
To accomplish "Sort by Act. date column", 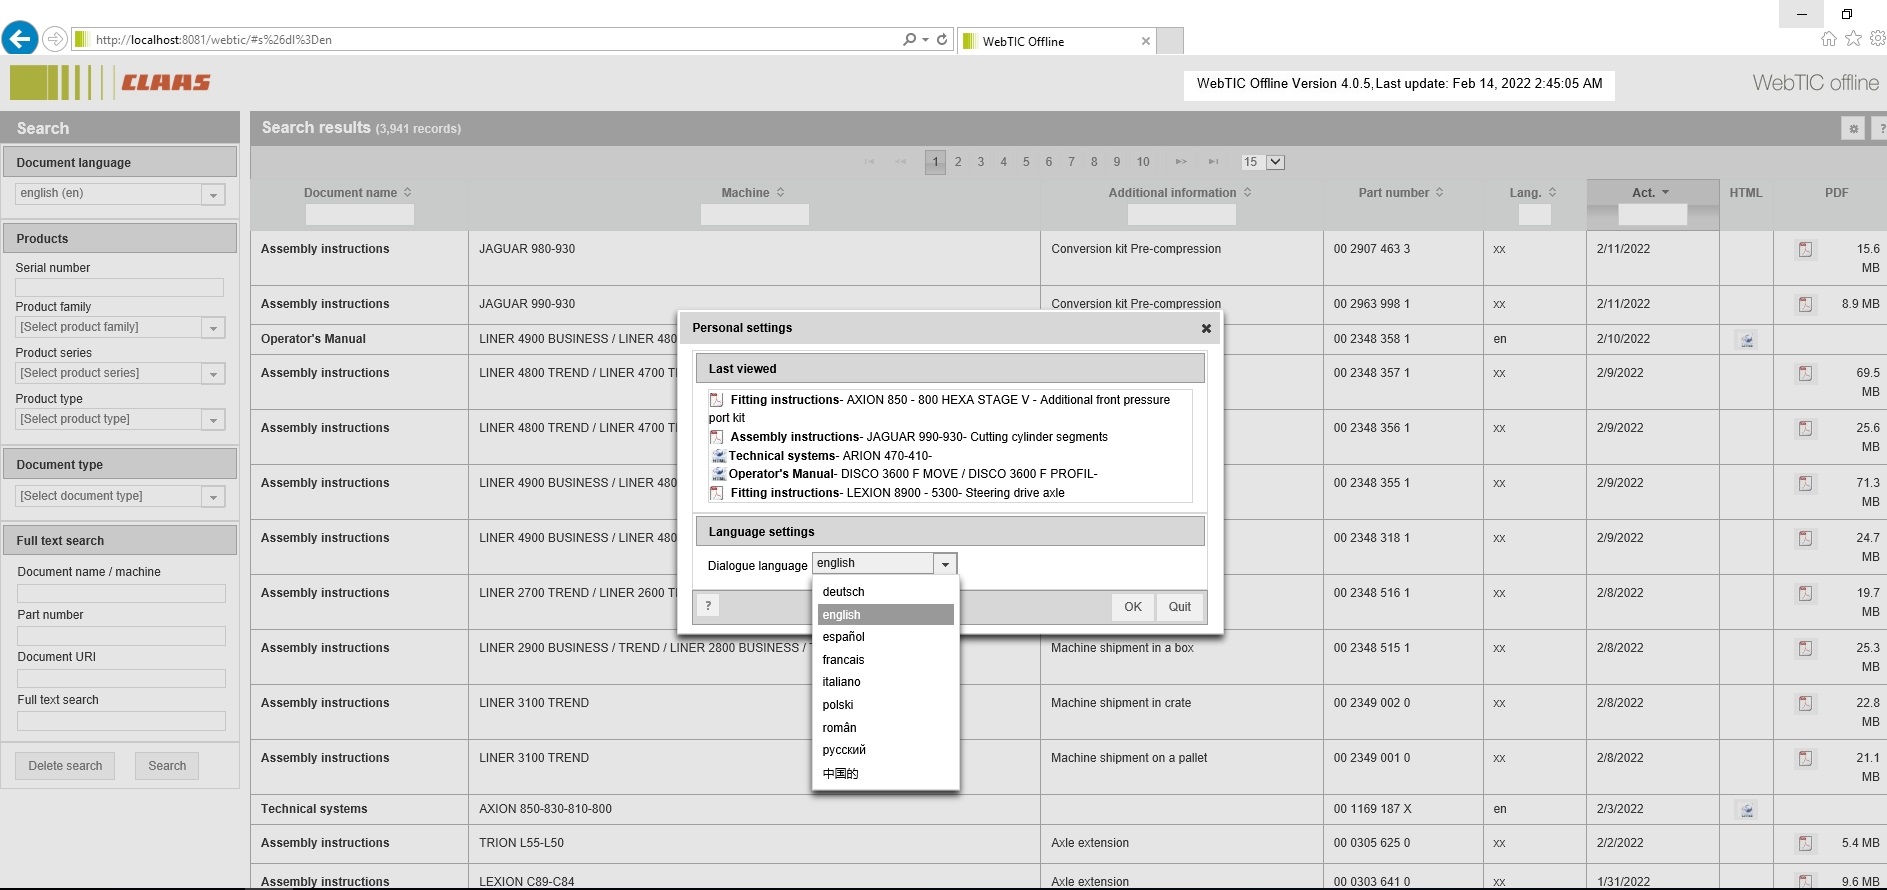I will [1651, 193].
